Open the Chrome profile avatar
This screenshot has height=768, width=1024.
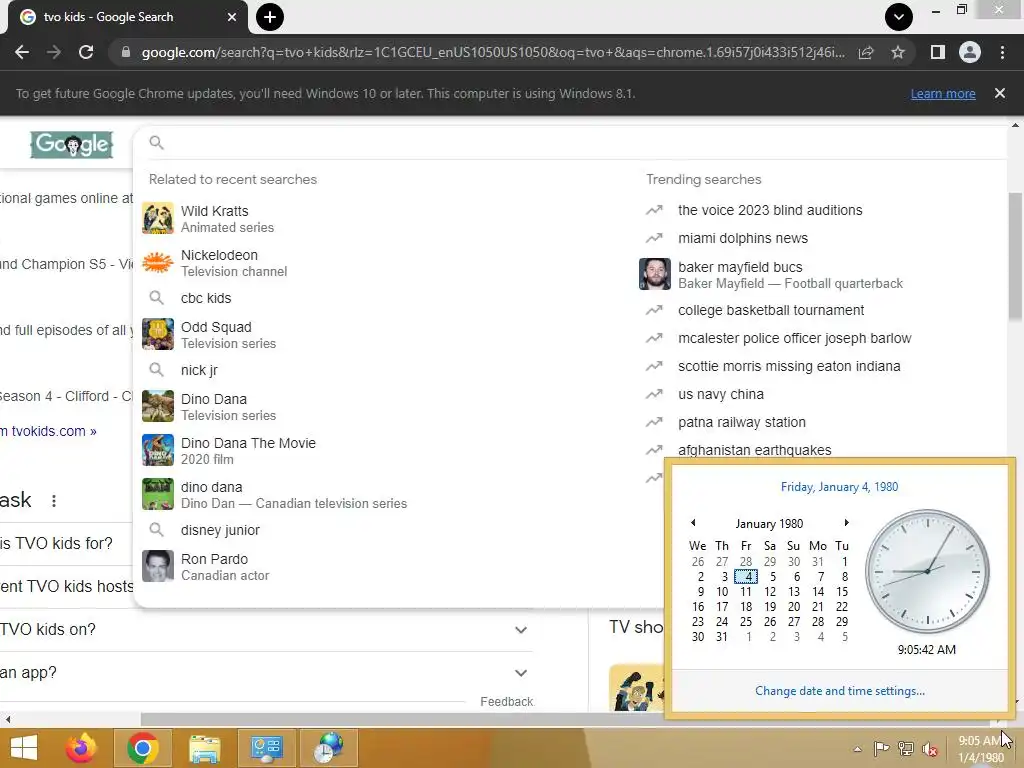point(970,52)
